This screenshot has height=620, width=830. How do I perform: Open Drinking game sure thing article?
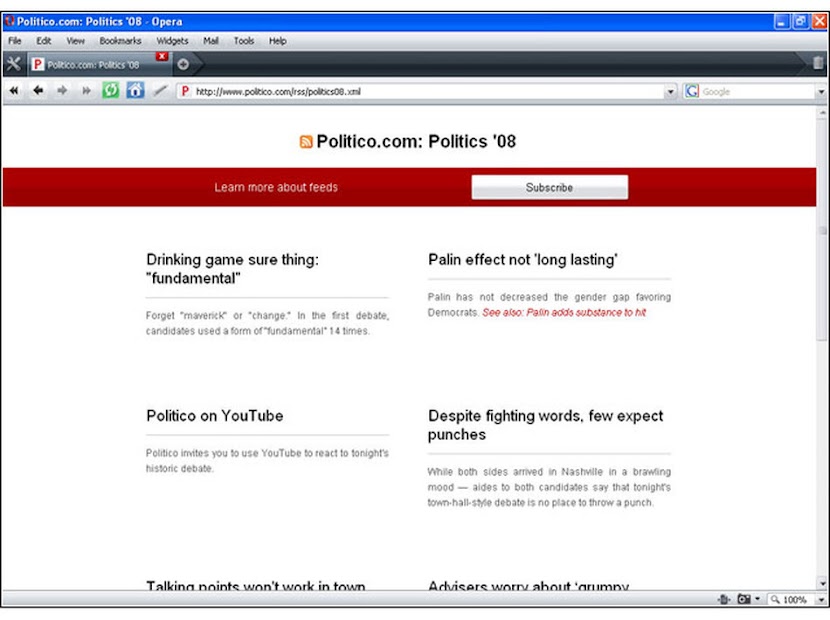pos(232,269)
